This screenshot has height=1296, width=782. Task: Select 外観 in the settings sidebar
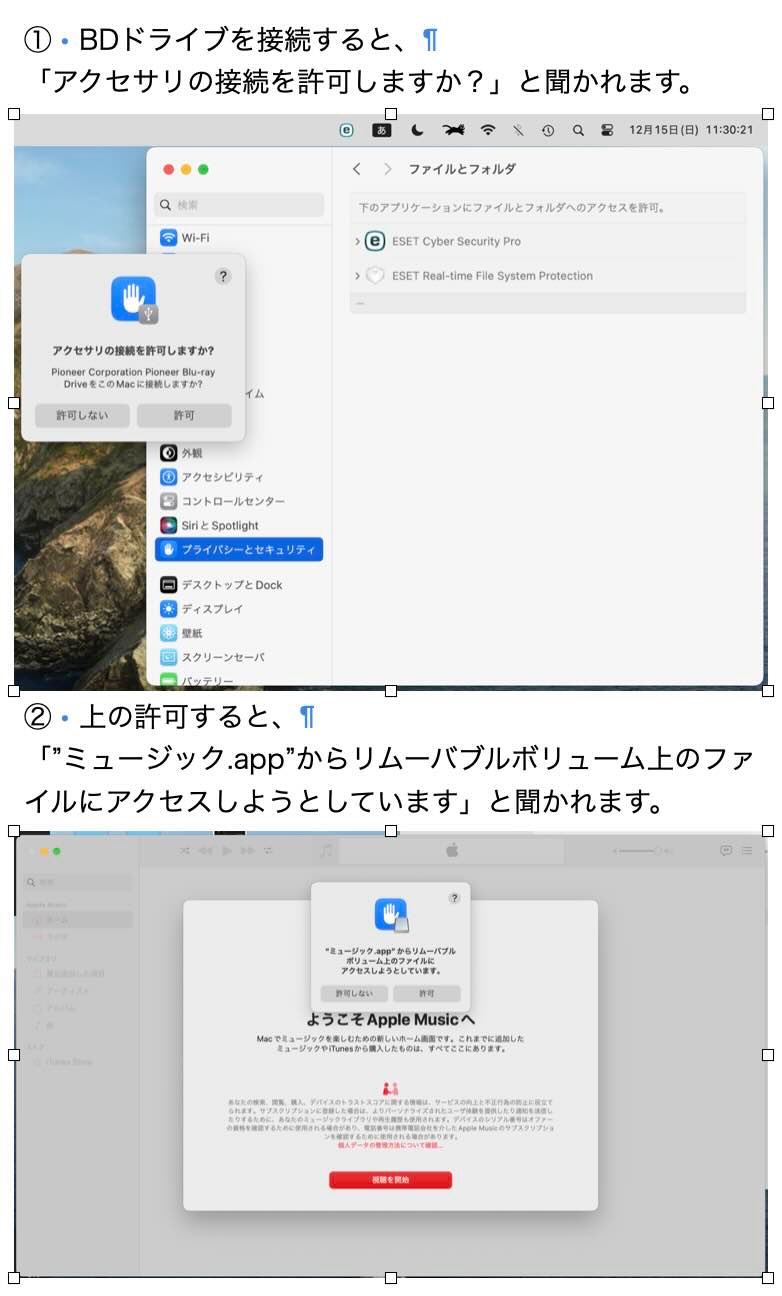point(240,453)
